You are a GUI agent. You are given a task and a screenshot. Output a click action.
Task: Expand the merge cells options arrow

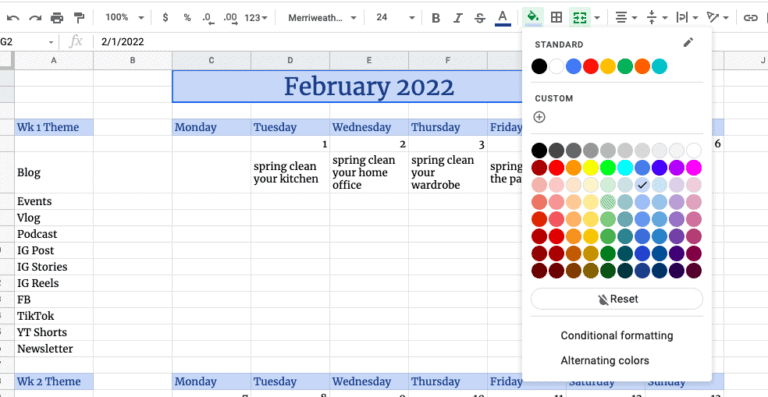click(597, 18)
